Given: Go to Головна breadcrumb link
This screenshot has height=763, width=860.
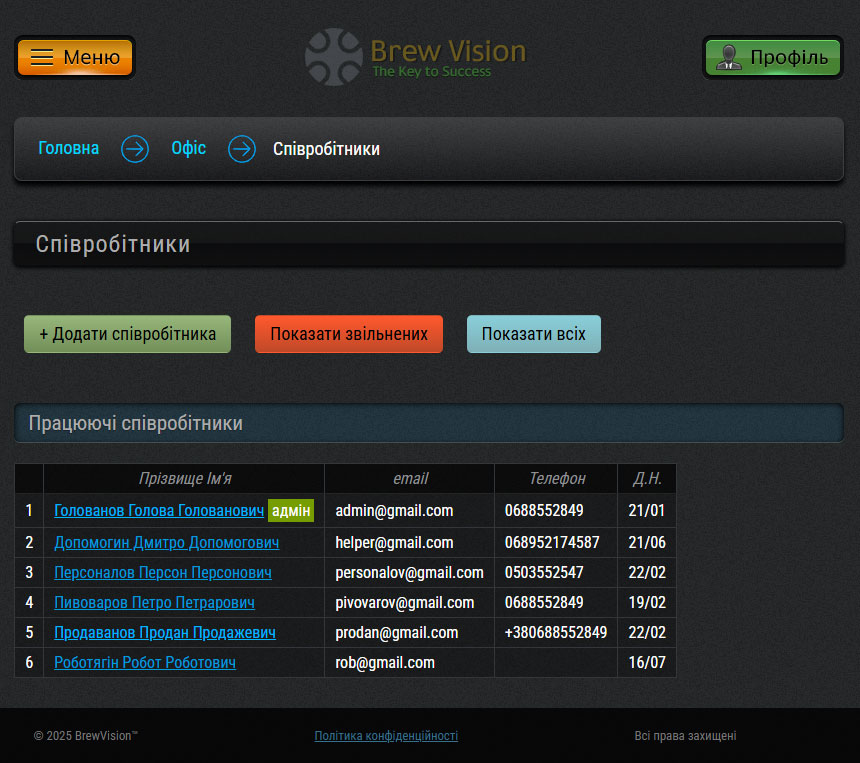Looking at the screenshot, I should 69,149.
